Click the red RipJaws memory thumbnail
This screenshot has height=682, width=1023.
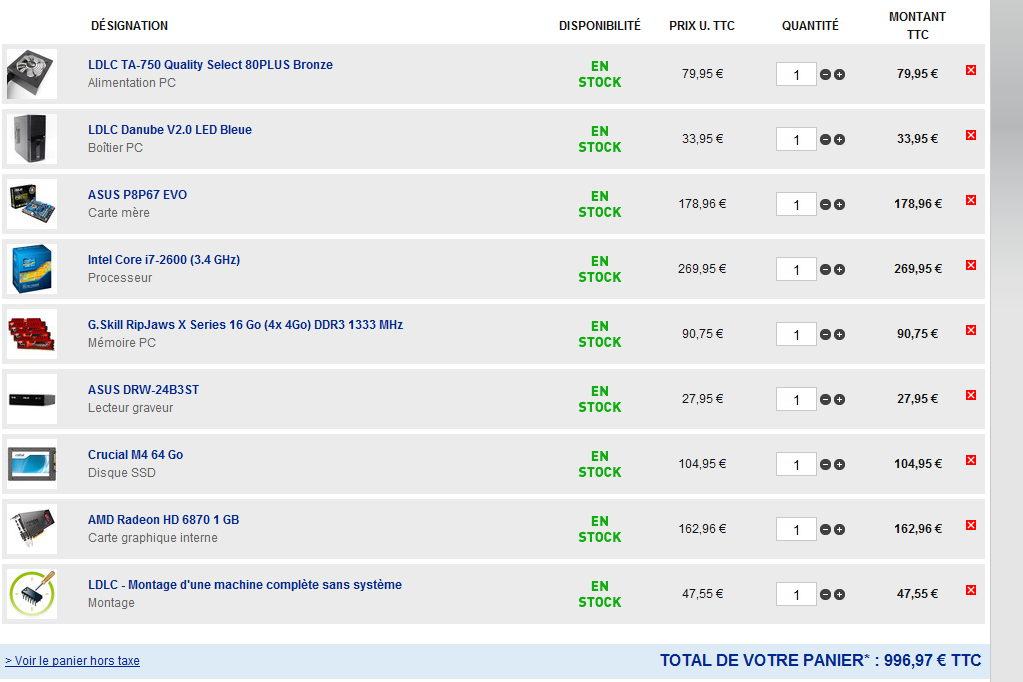coord(32,333)
